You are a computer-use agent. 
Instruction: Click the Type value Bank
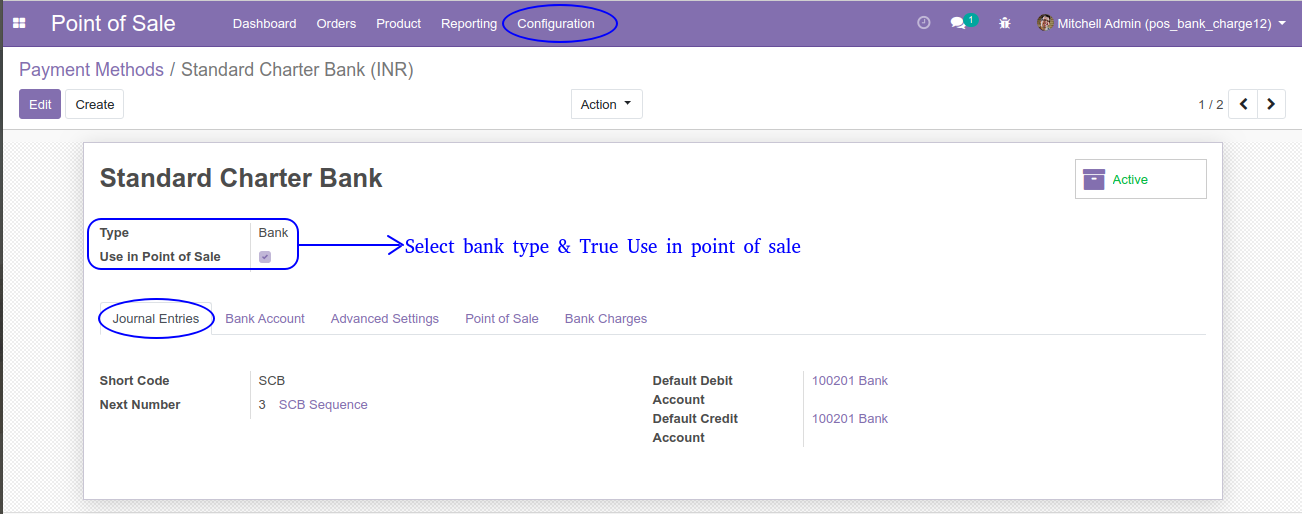pos(273,233)
